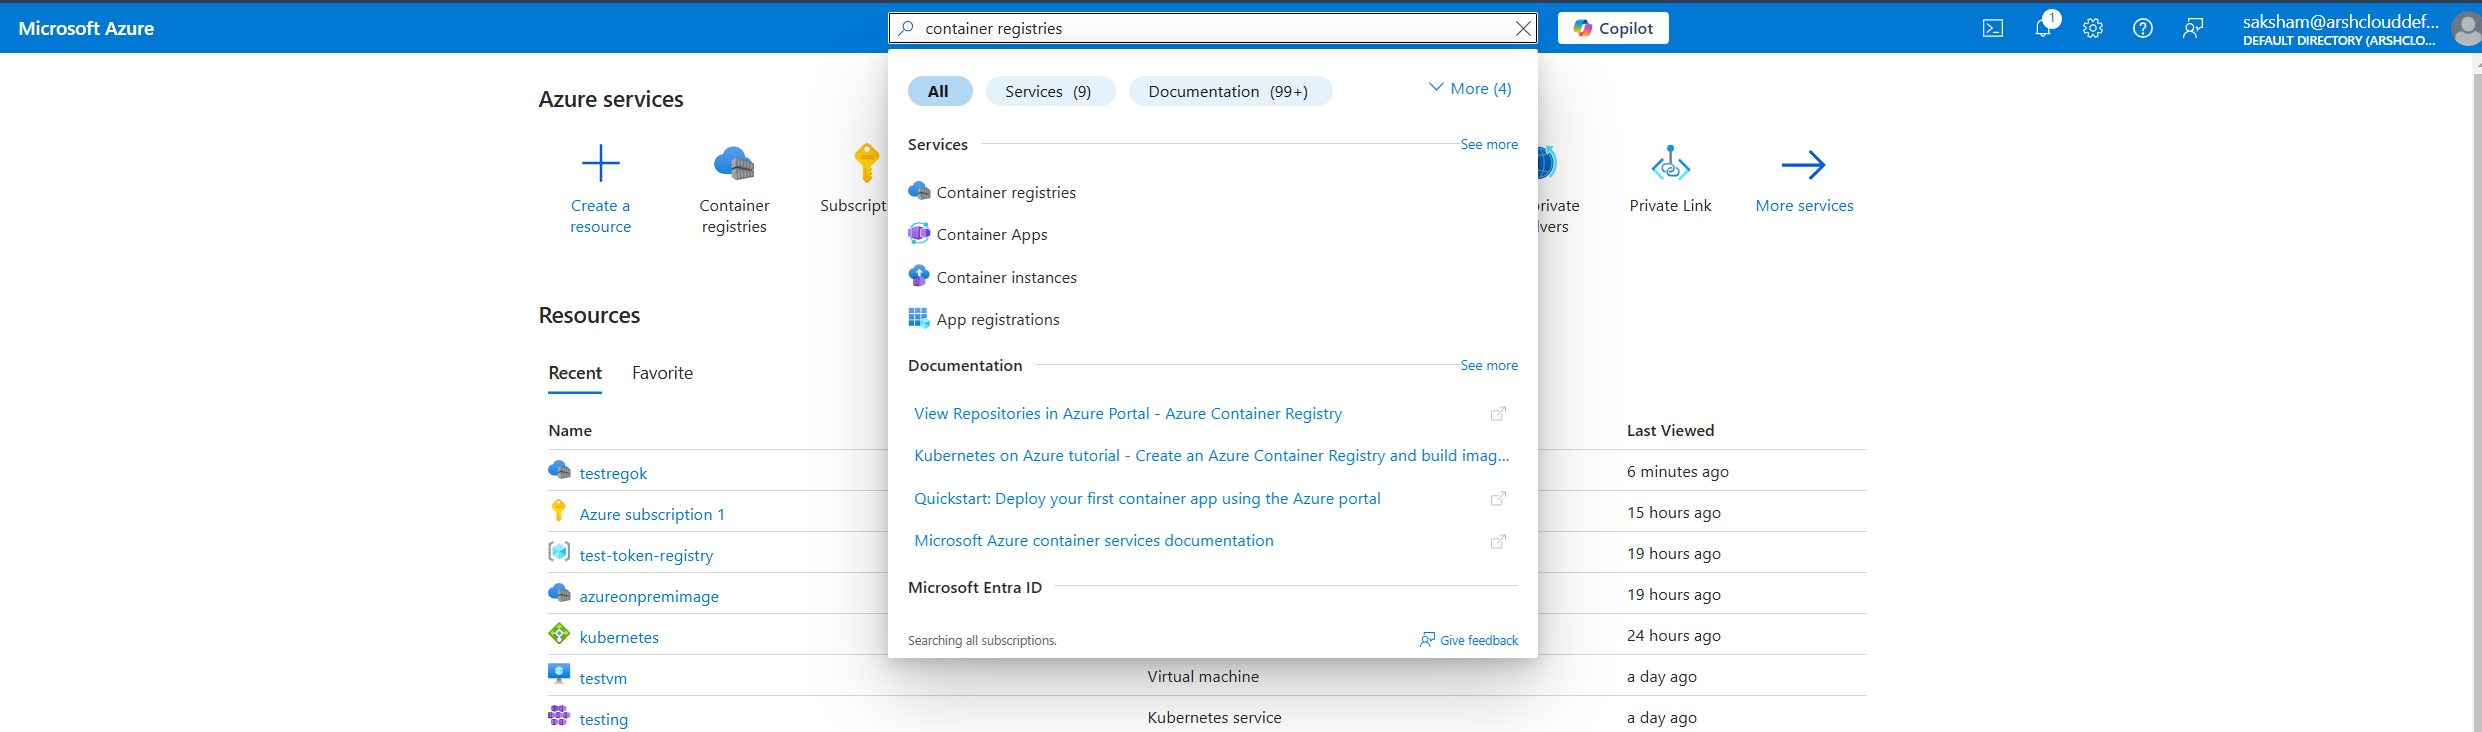Open Container registries in Azure services

click(734, 190)
